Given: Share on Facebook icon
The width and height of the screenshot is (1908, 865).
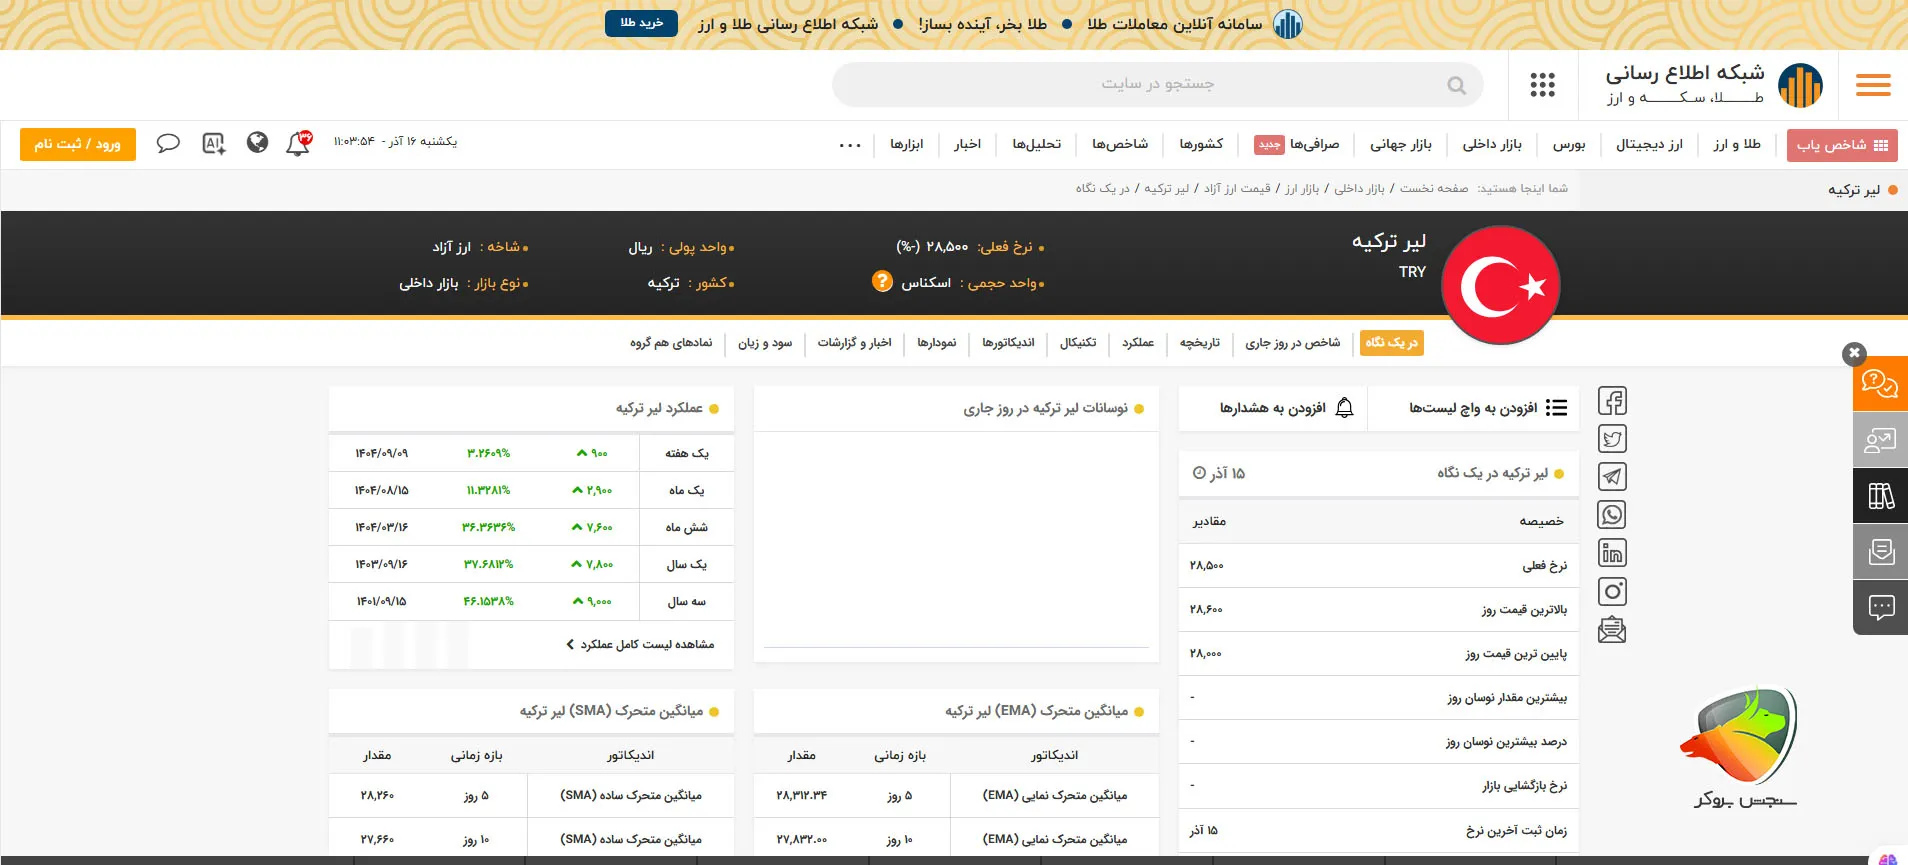Looking at the screenshot, I should coord(1612,401).
